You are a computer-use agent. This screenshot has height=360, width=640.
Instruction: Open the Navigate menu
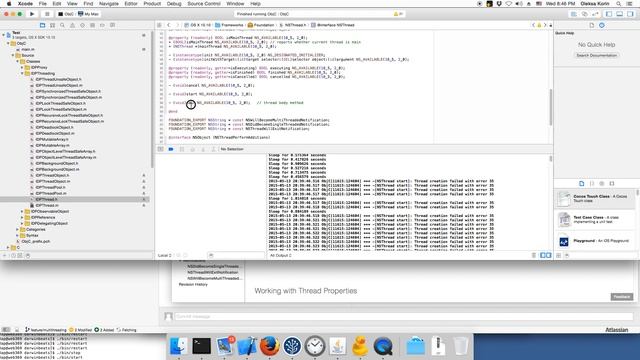(x=109, y=4)
